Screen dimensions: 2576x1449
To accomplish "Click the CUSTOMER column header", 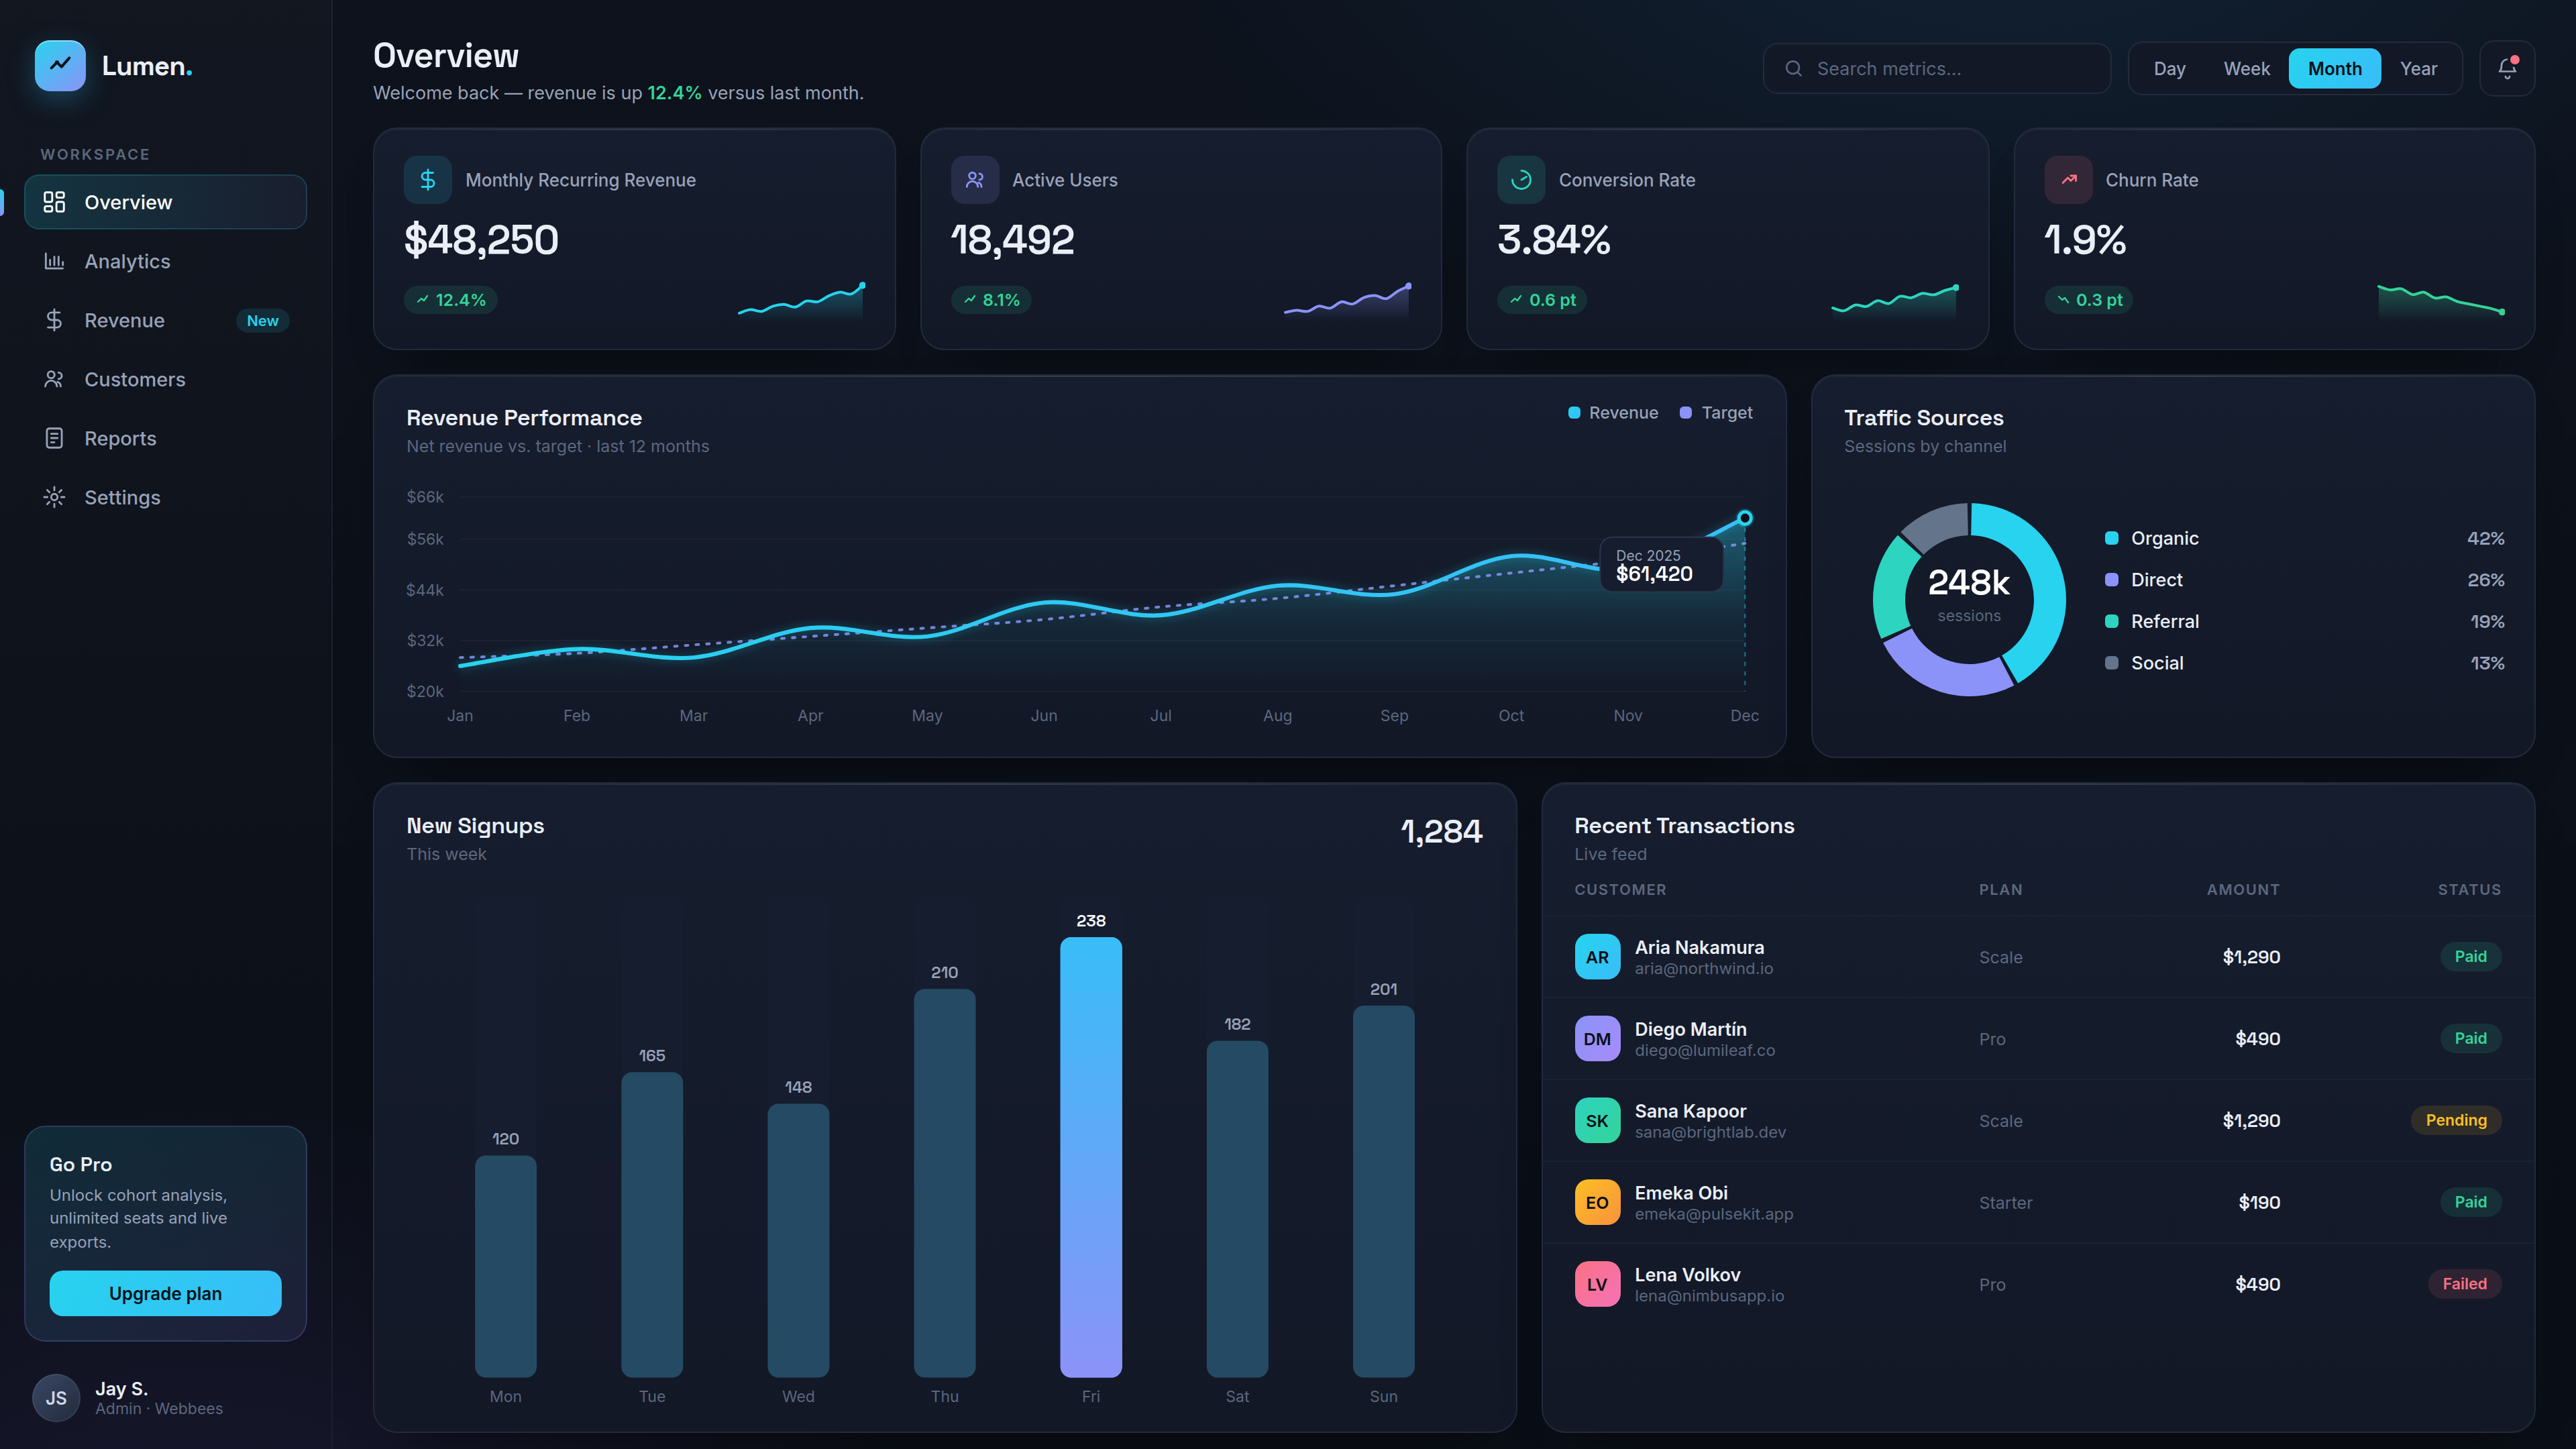I will pyautogui.click(x=1620, y=889).
